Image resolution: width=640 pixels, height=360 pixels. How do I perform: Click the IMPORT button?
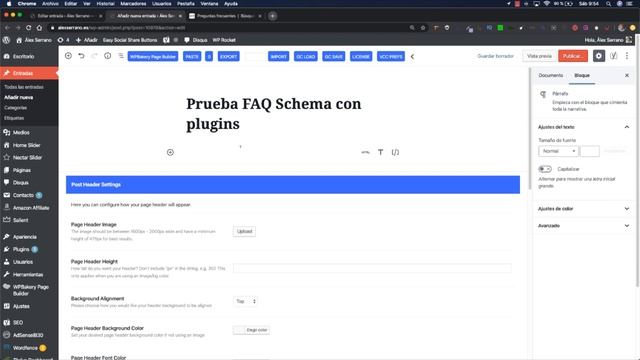pos(279,56)
